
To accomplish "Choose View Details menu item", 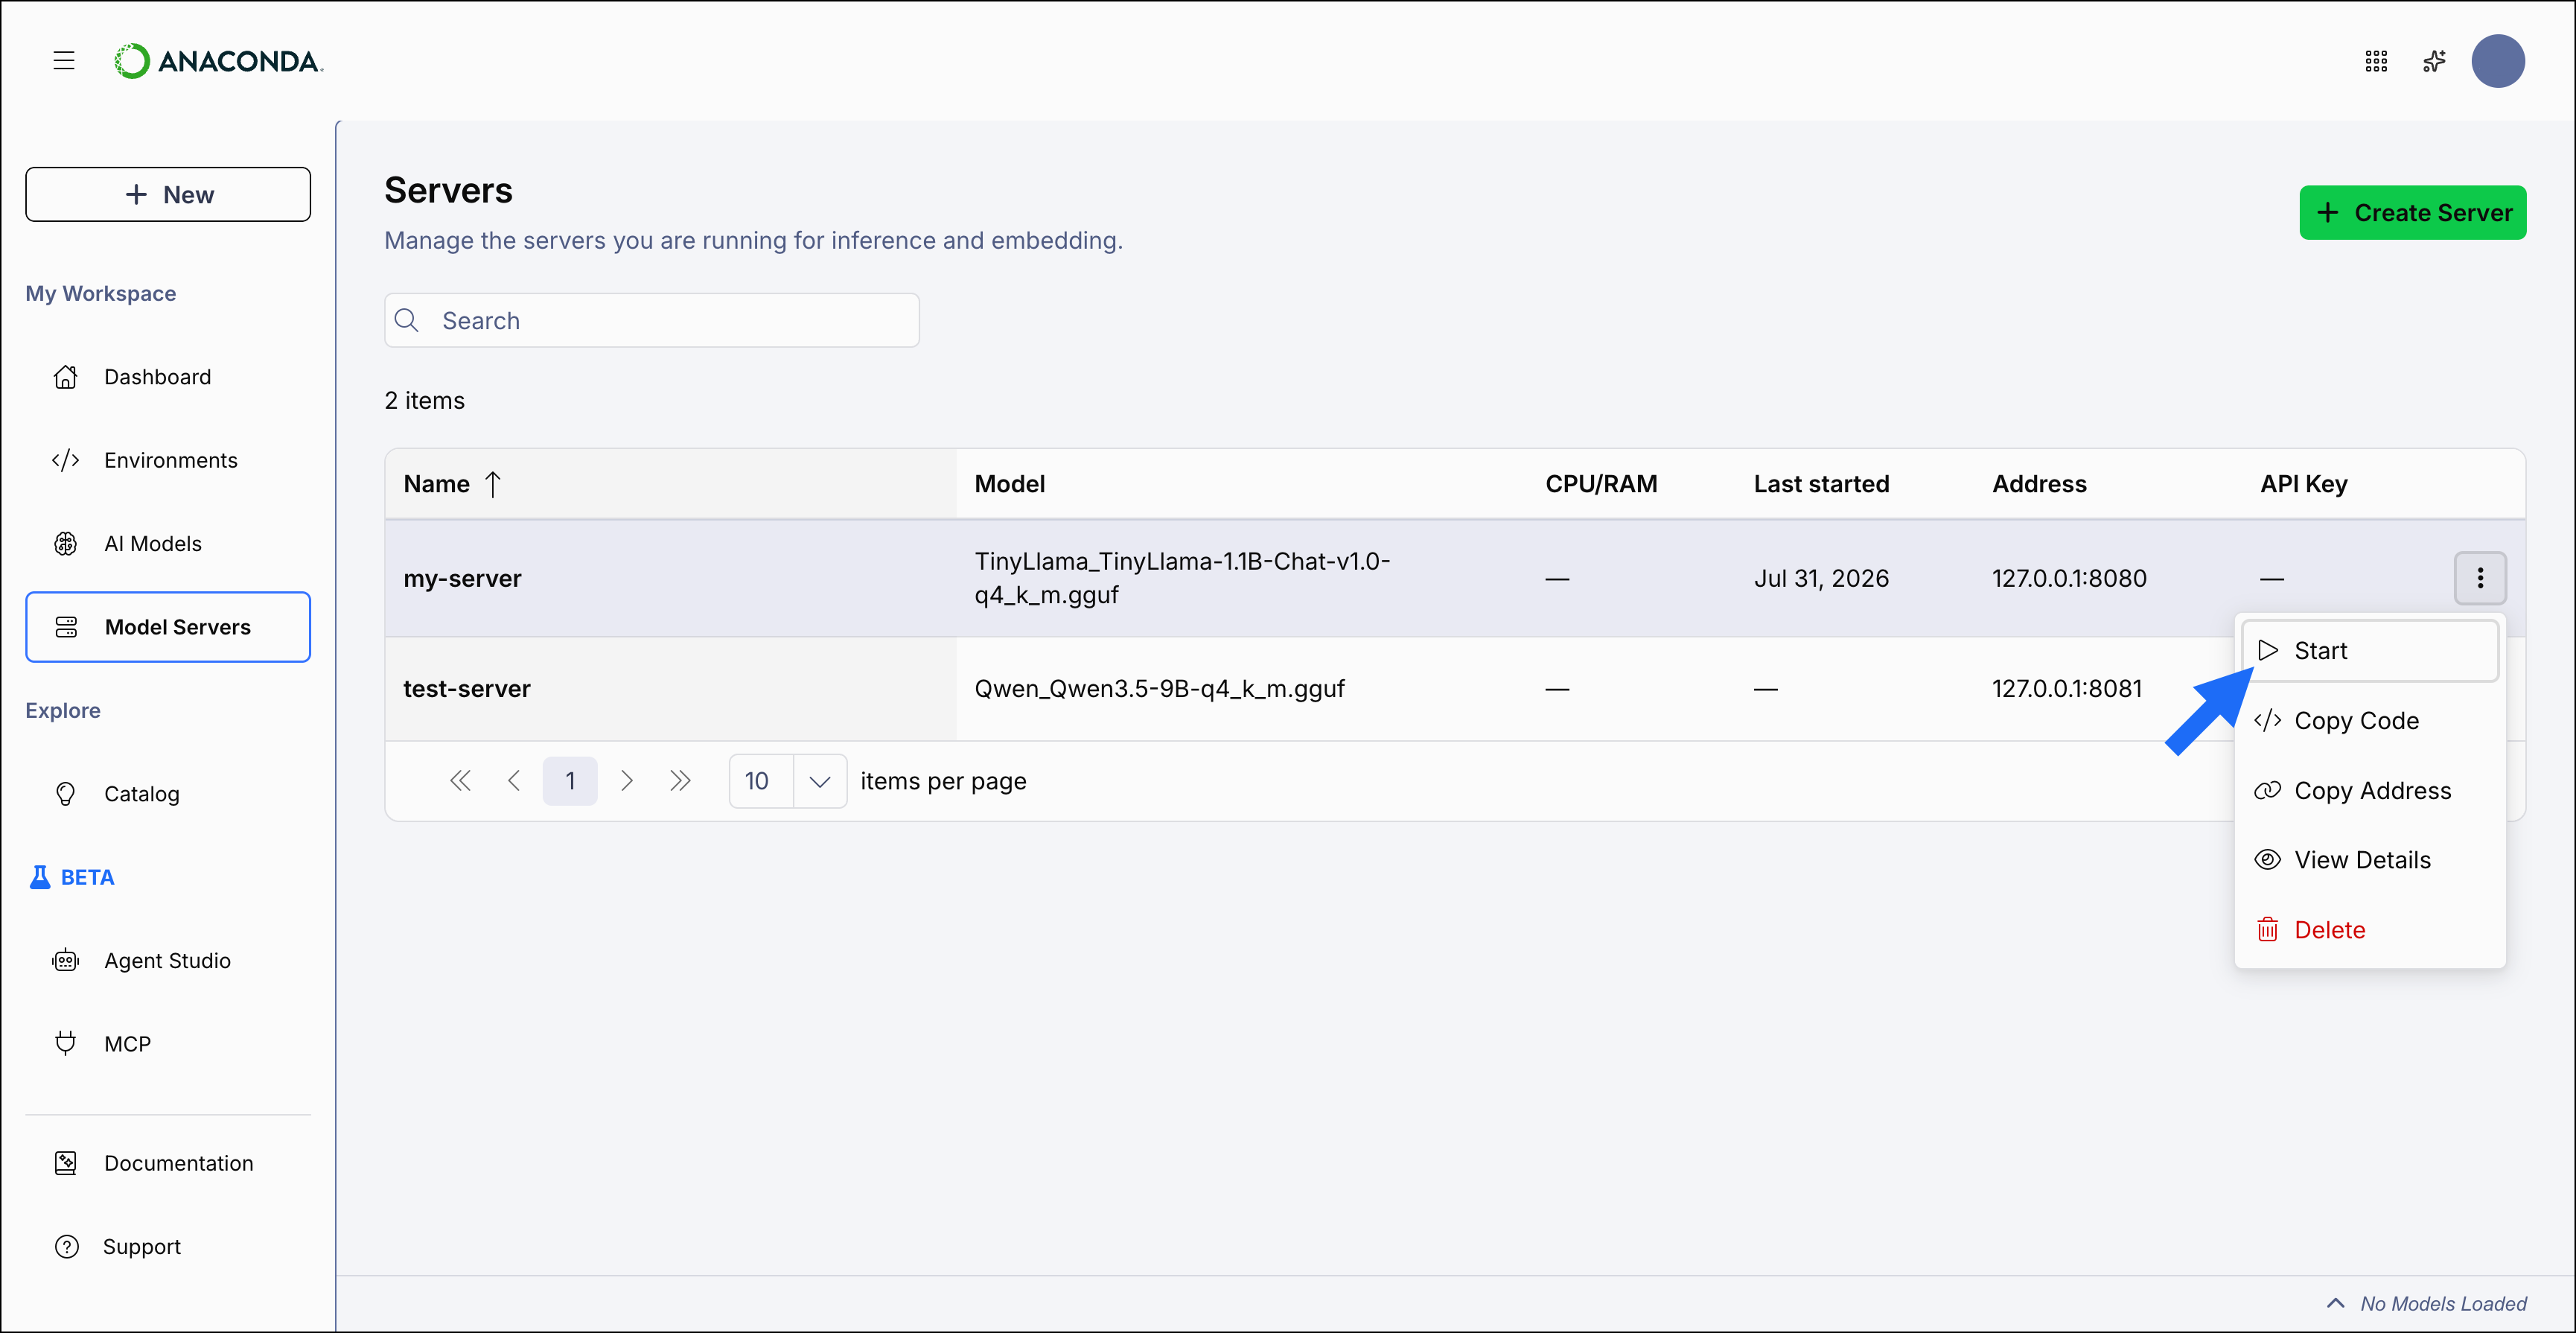I will tap(2370, 860).
